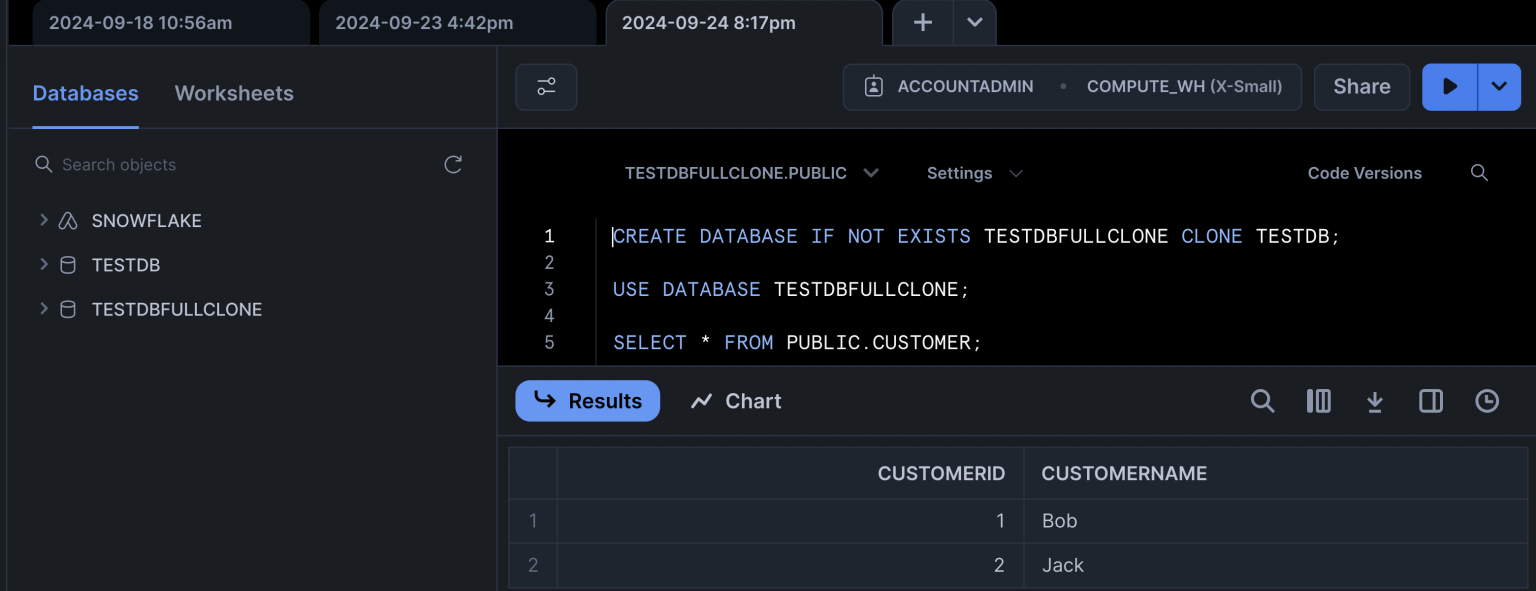Expand the TESTDBFULLCLONE database node
This screenshot has height=591, width=1536.
(x=43, y=309)
